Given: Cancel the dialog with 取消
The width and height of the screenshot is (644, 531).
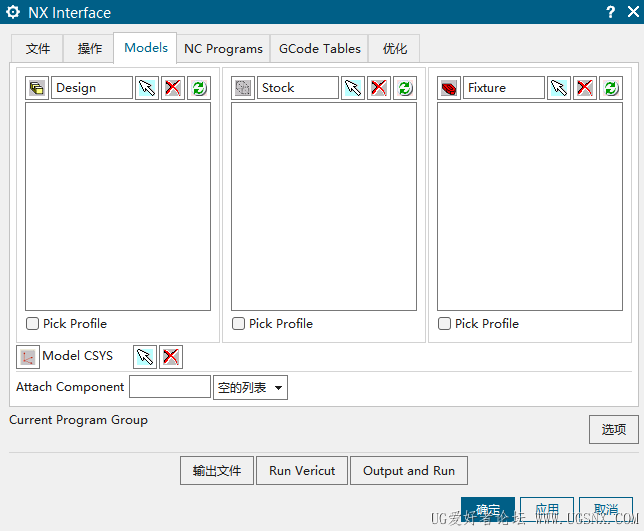Looking at the screenshot, I should [x=606, y=510].
